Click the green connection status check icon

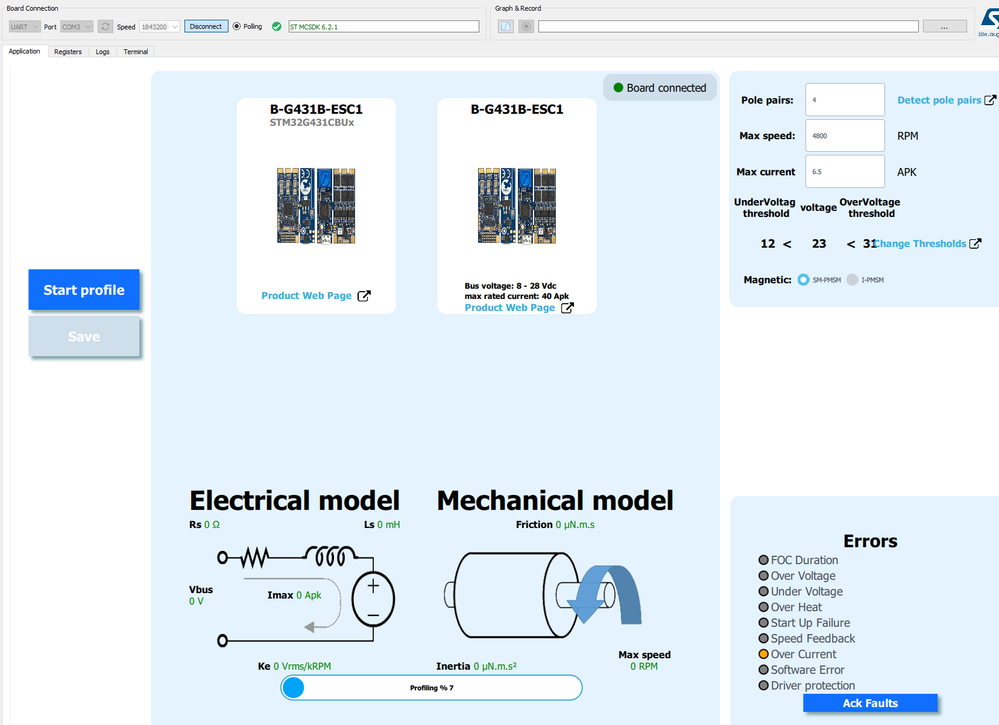tap(277, 27)
